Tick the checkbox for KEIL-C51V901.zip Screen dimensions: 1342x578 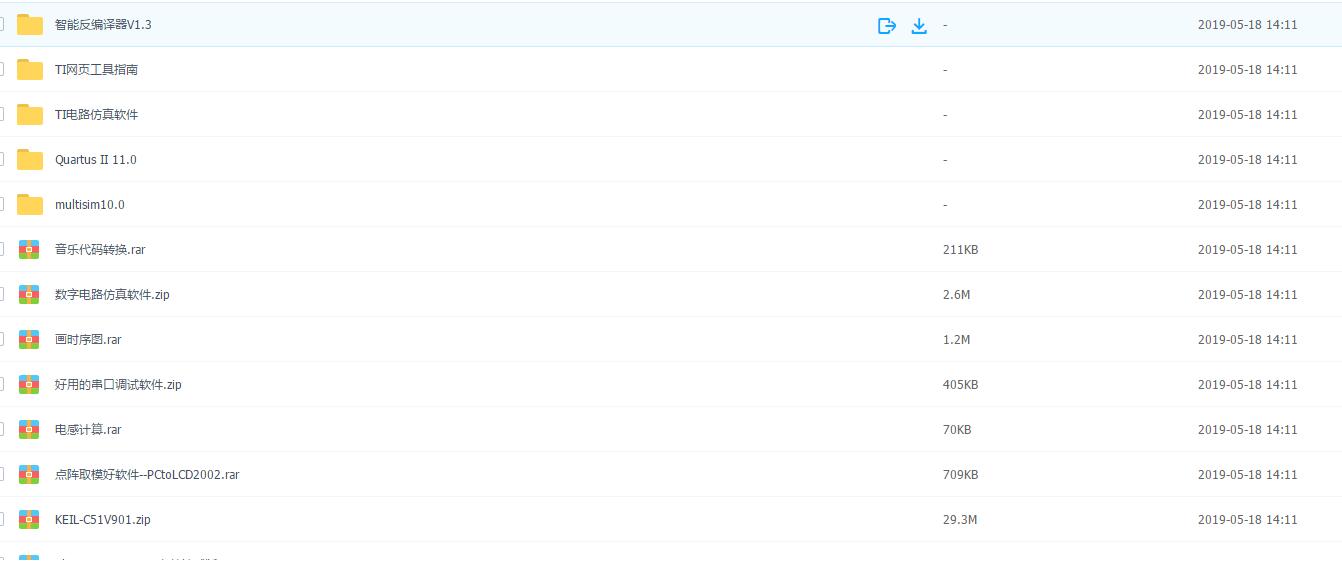pyautogui.click(x=1, y=519)
